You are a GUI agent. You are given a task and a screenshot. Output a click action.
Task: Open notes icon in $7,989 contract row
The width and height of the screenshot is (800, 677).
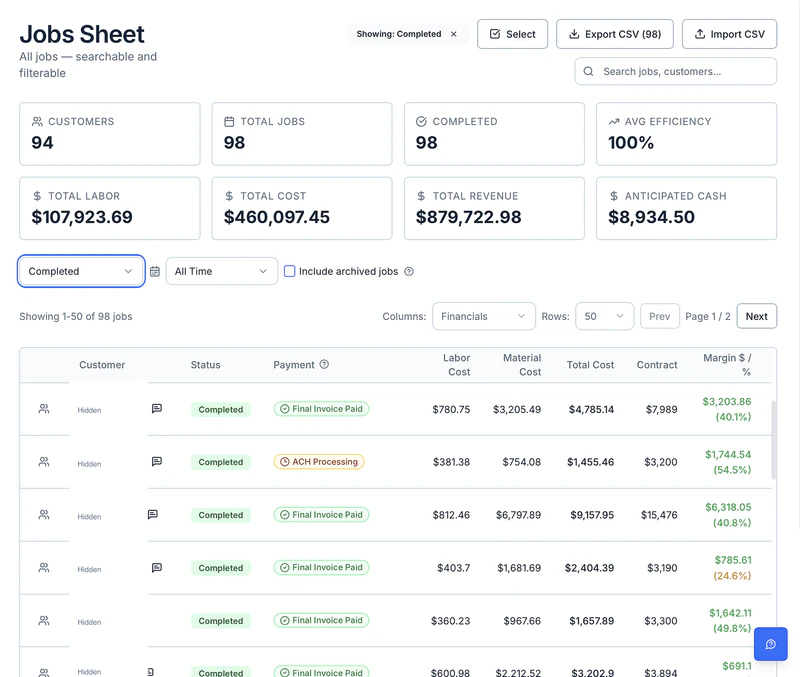(157, 409)
